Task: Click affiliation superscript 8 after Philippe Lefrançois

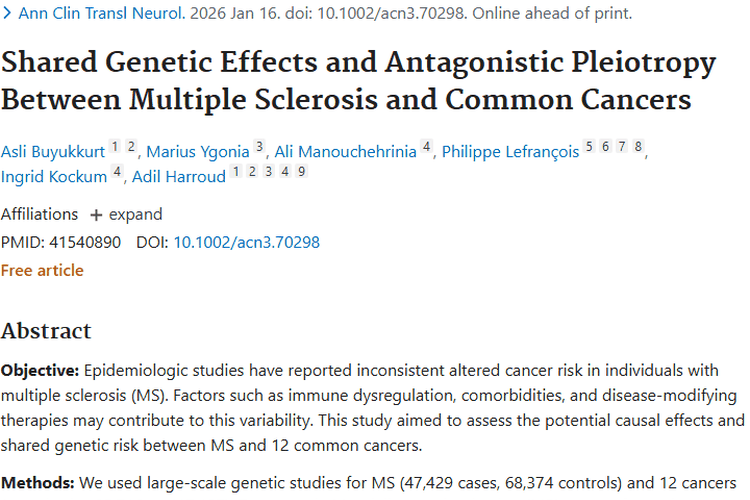Action: 638,147
